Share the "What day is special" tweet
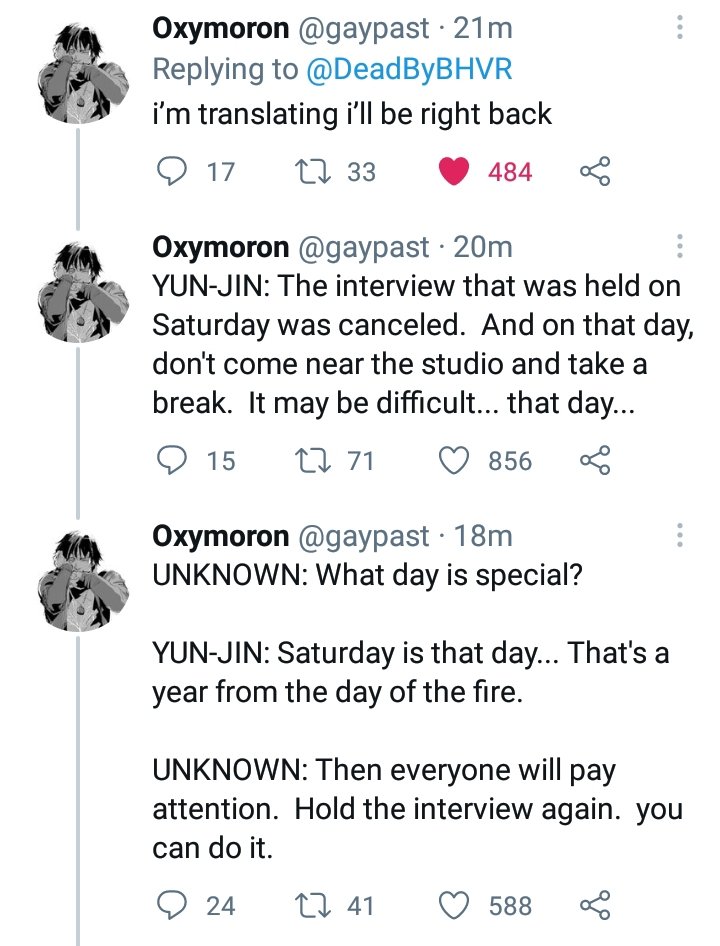The width and height of the screenshot is (720, 946). pyautogui.click(x=594, y=906)
